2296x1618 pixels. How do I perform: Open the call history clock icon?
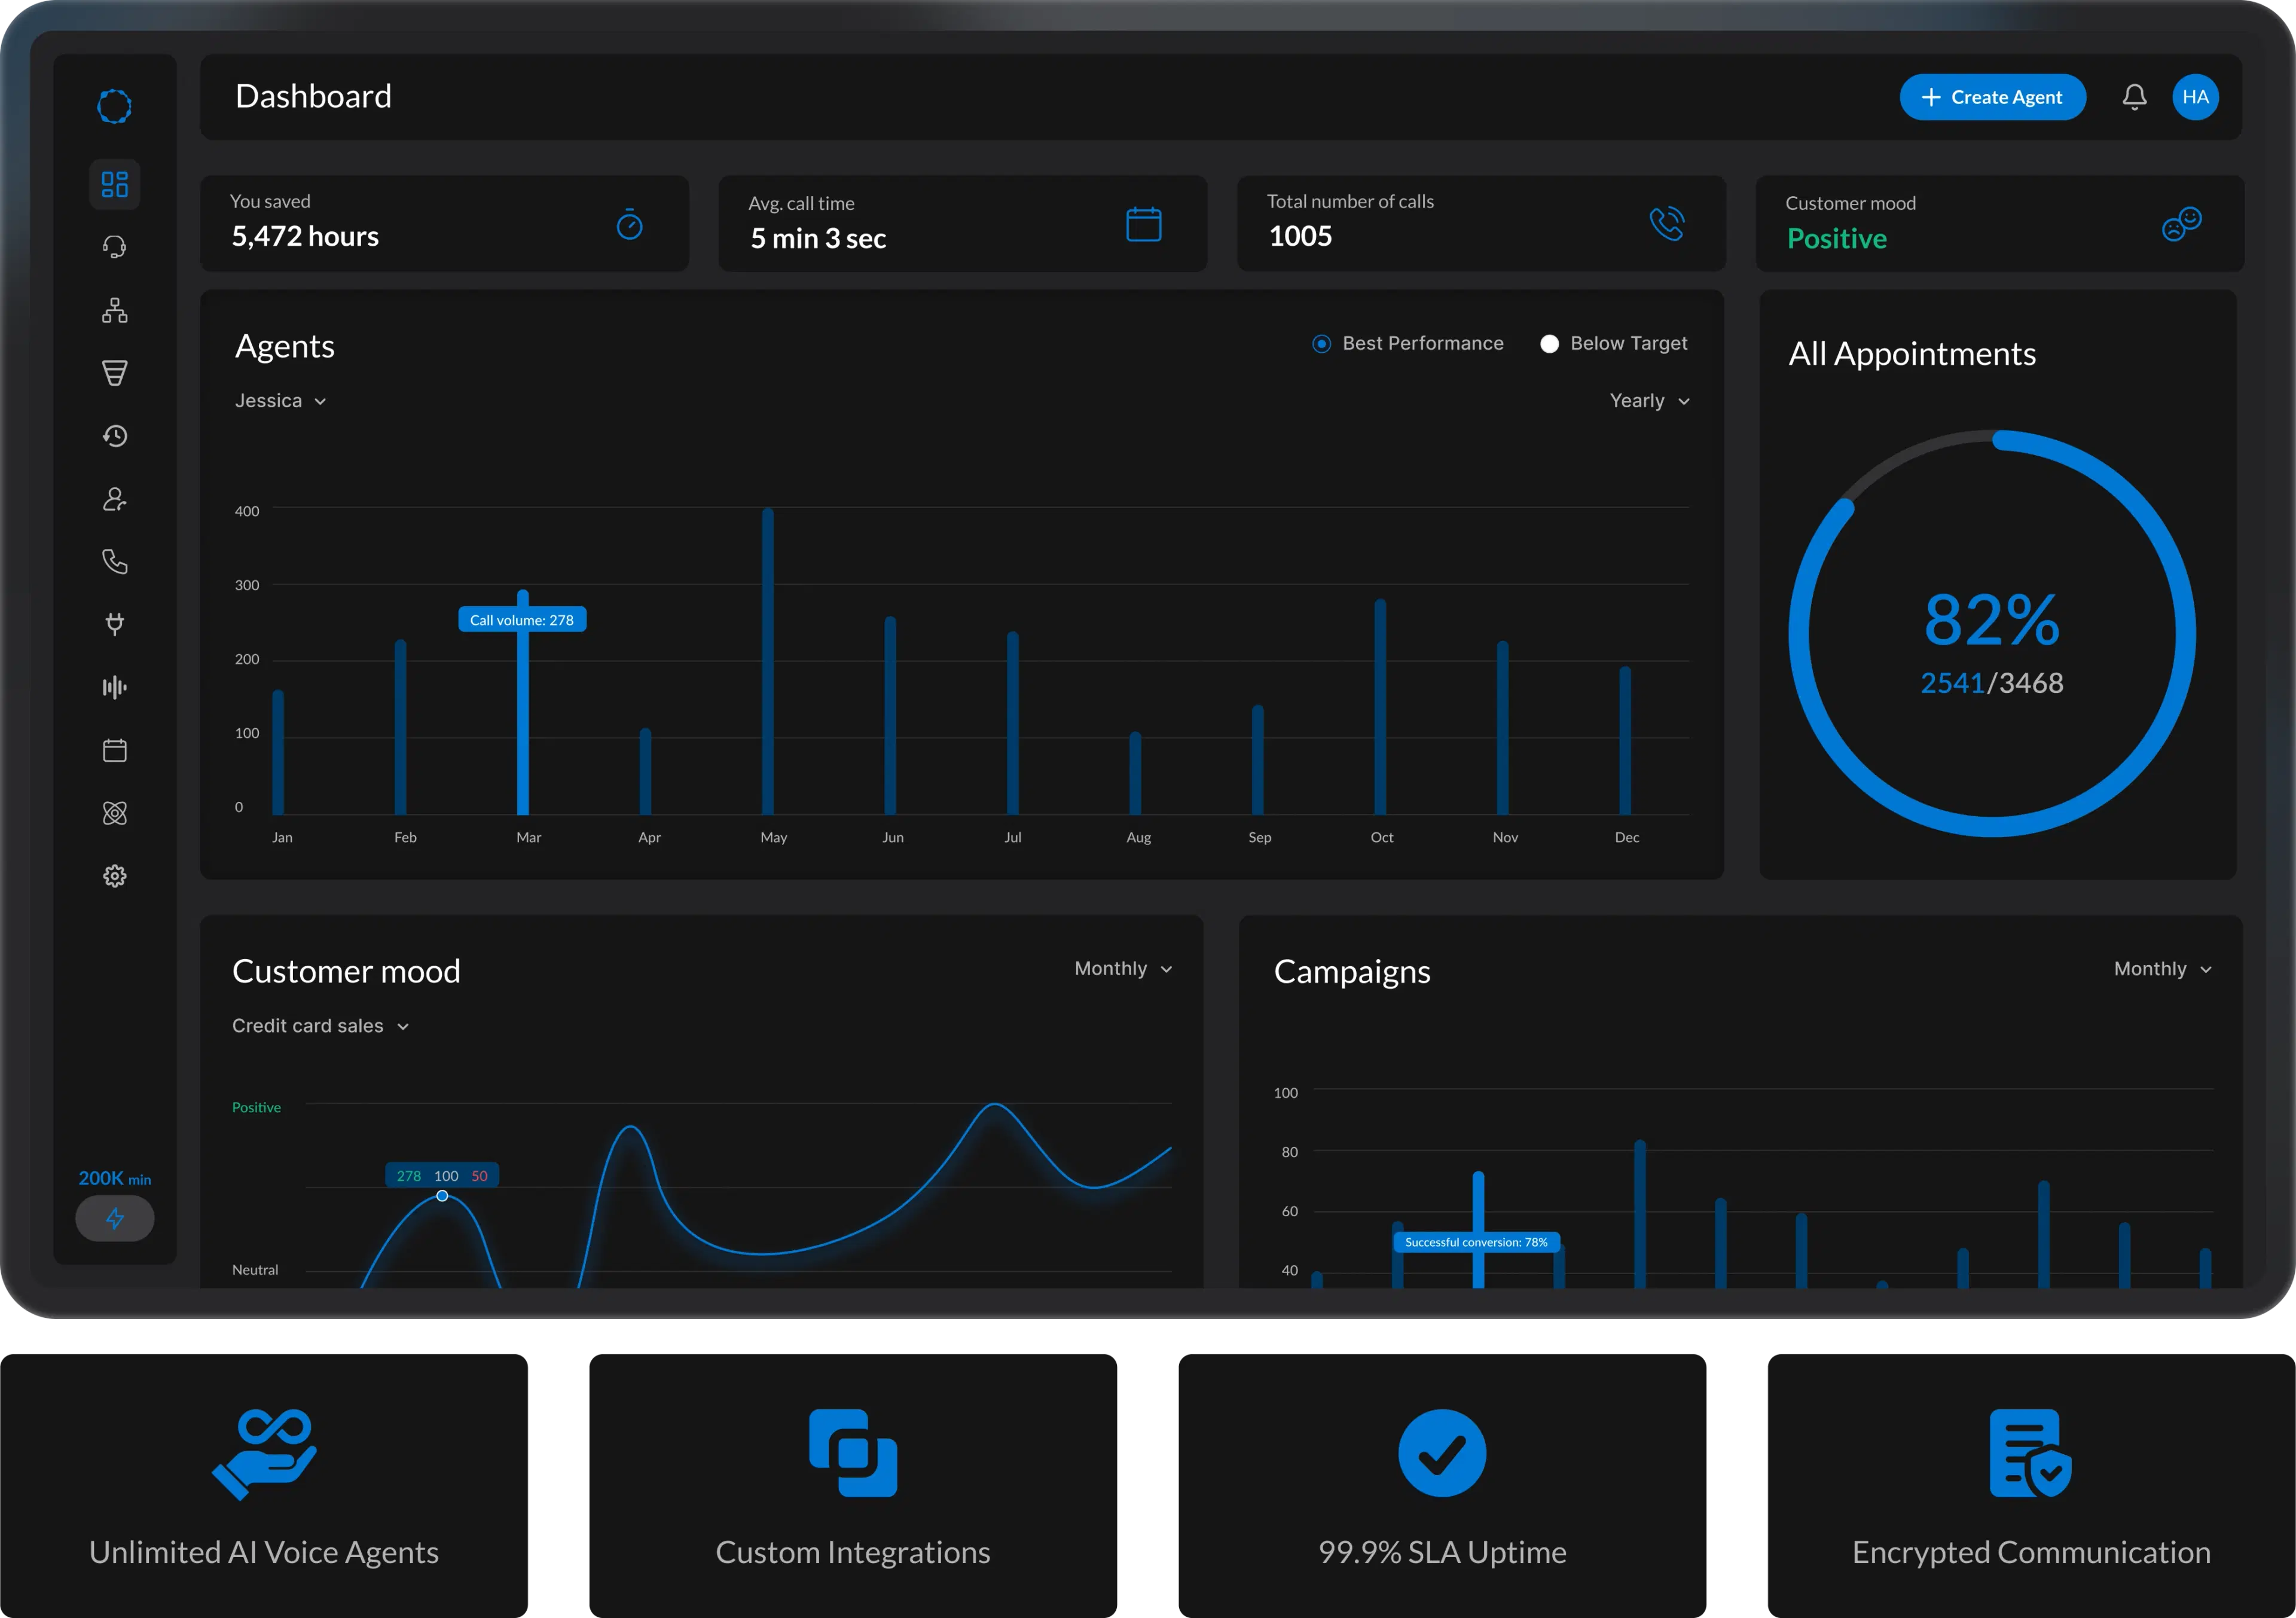pos(114,436)
